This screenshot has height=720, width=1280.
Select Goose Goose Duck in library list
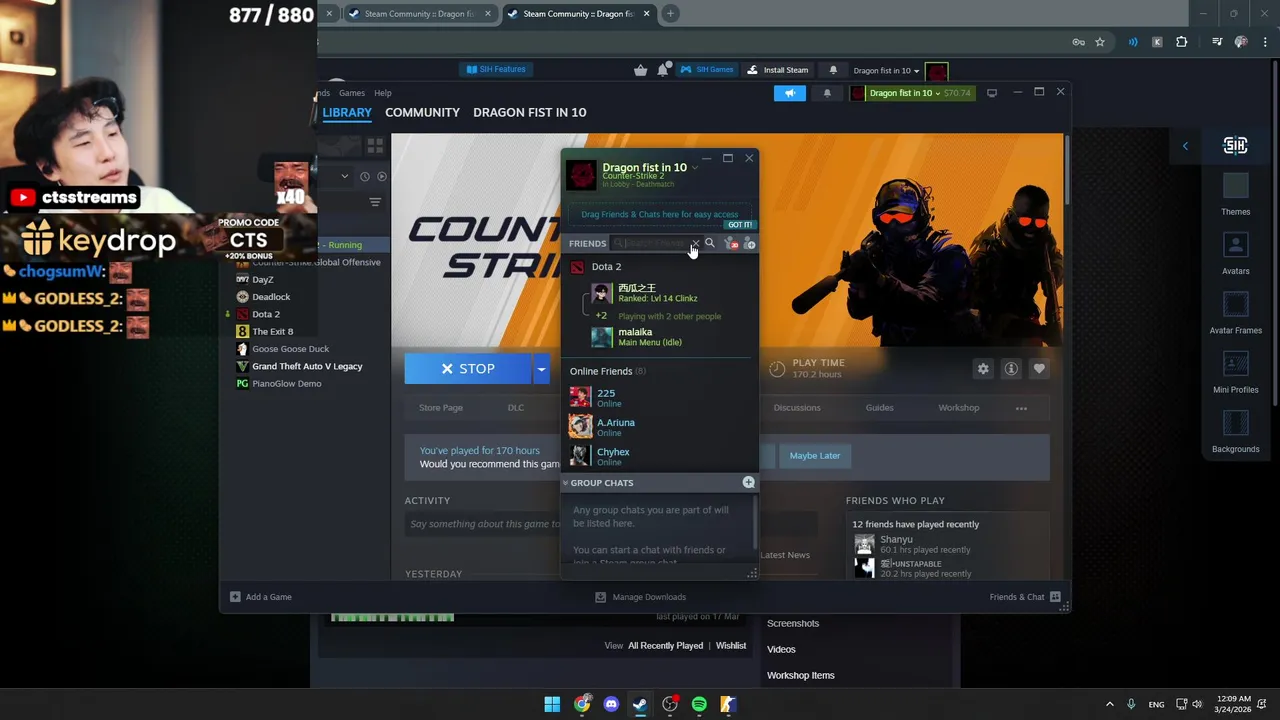[290, 349]
